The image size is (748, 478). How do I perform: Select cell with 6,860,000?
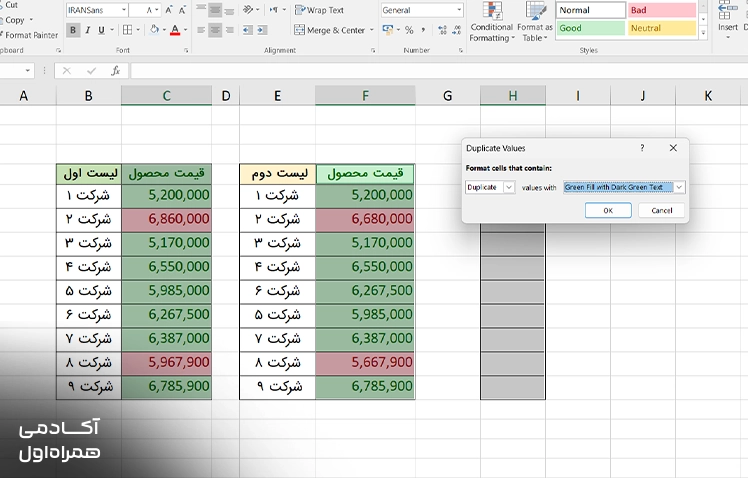[166, 219]
